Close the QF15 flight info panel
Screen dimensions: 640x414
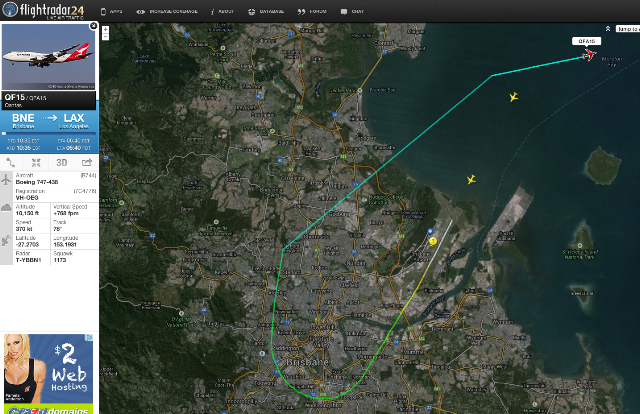click(93, 26)
